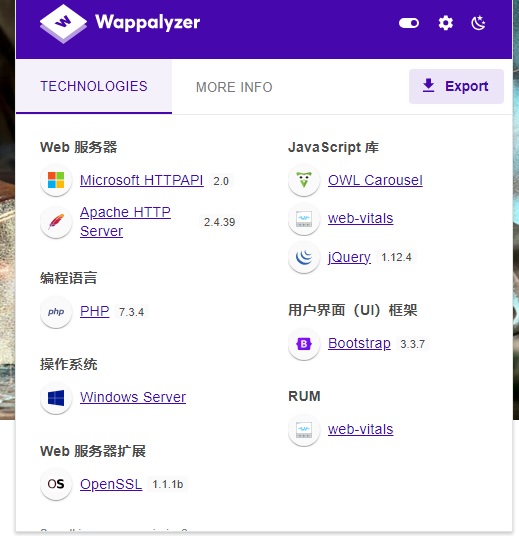Switch to dark mode moon icon
519x536 pixels.
click(478, 23)
